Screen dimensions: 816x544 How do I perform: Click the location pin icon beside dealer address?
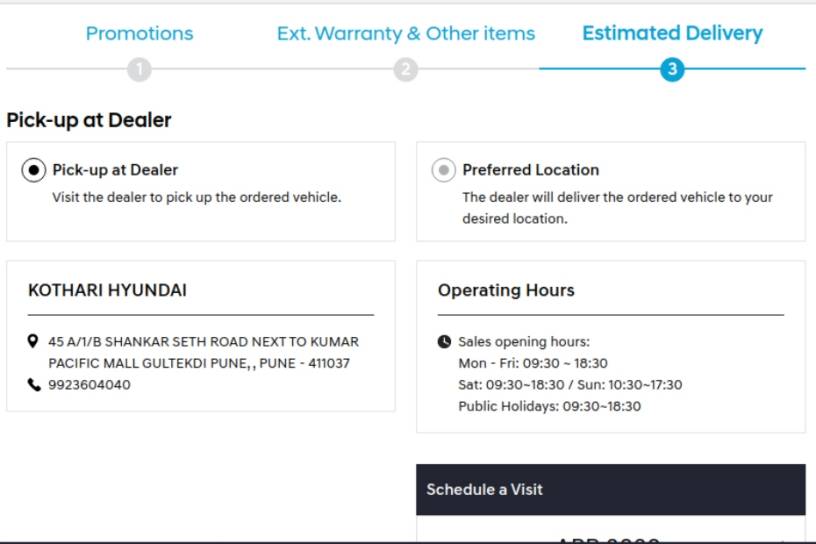click(x=33, y=341)
